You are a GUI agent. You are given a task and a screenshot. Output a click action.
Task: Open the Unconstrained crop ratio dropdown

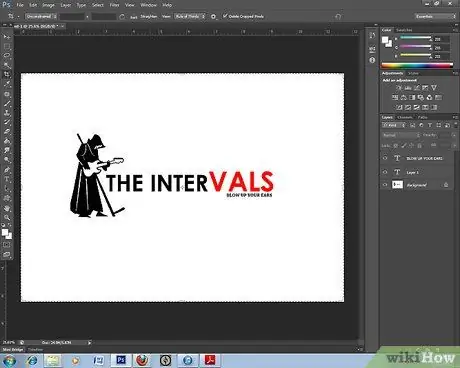pyautogui.click(x=41, y=16)
